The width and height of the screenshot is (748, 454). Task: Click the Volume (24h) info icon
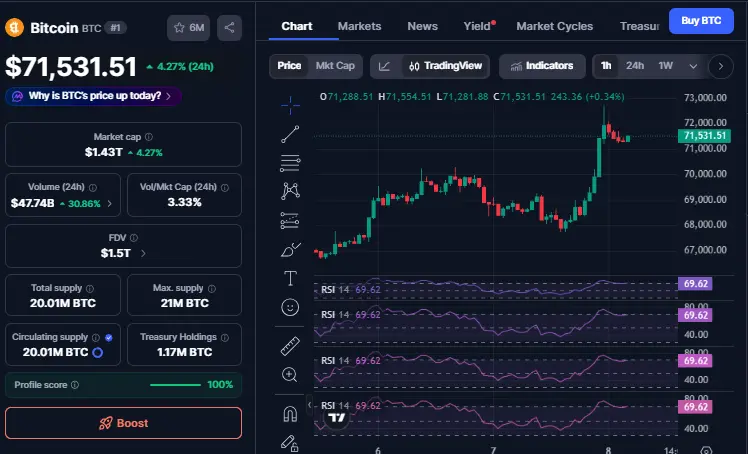click(93, 187)
